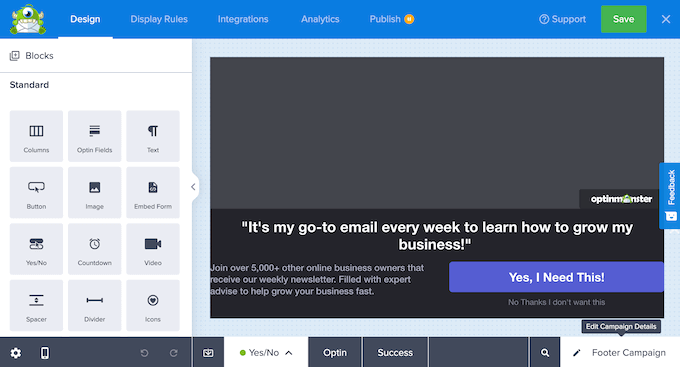
Task: Add an Icons block
Action: (x=153, y=305)
